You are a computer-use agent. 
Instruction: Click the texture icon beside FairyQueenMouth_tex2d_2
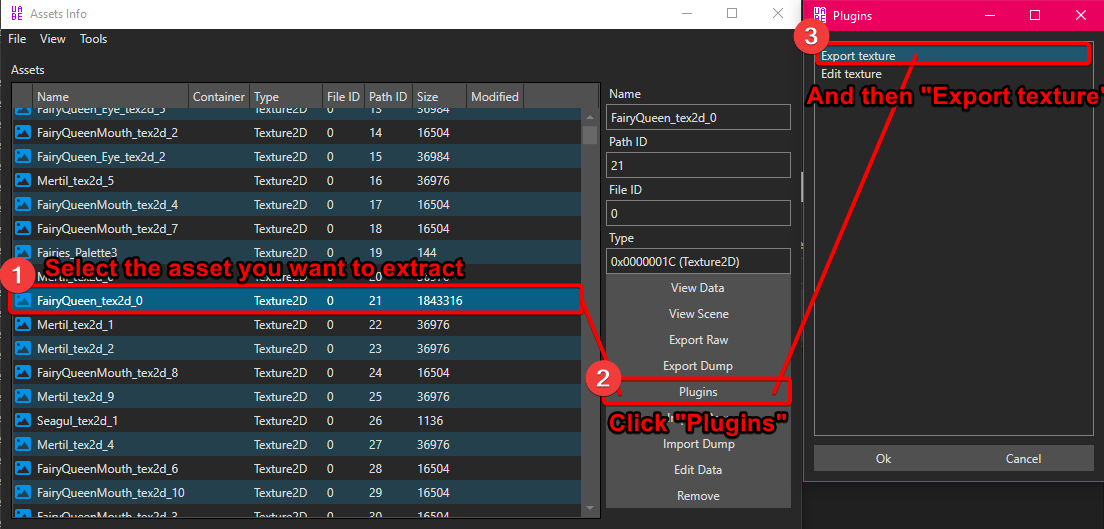coord(23,132)
